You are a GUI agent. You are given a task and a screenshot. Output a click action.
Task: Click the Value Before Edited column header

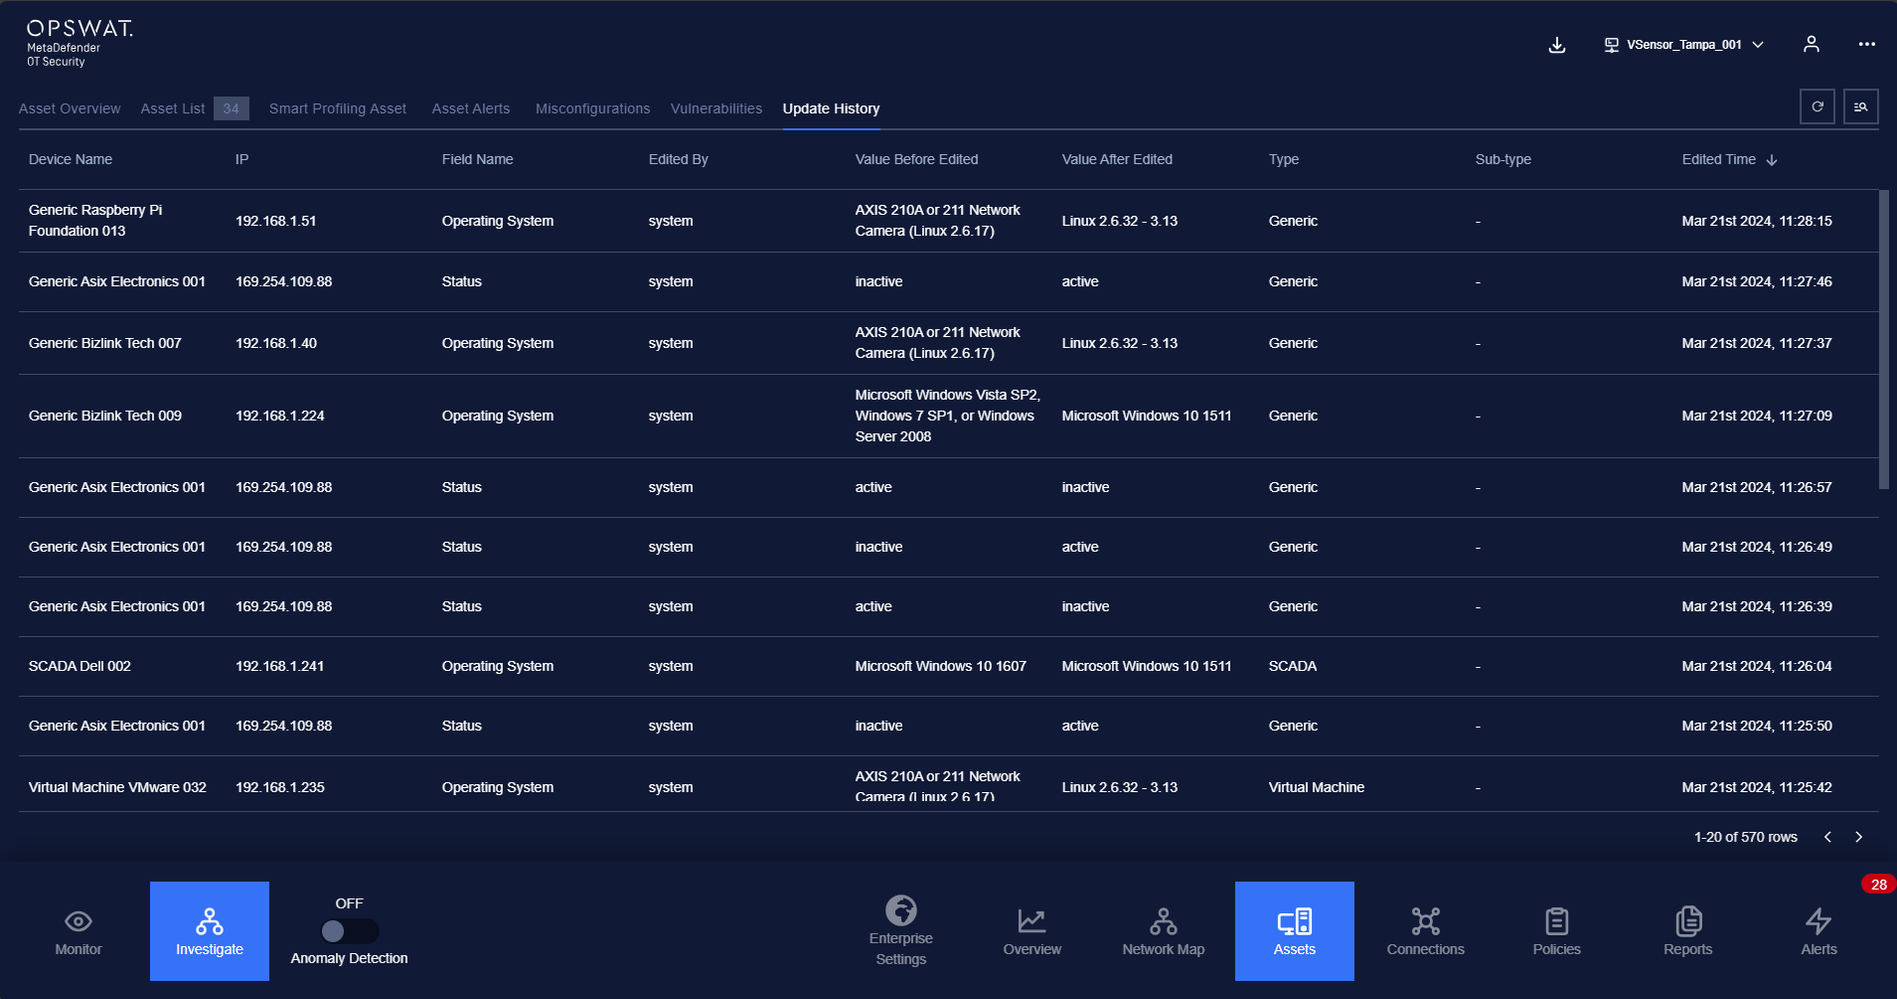pos(916,159)
